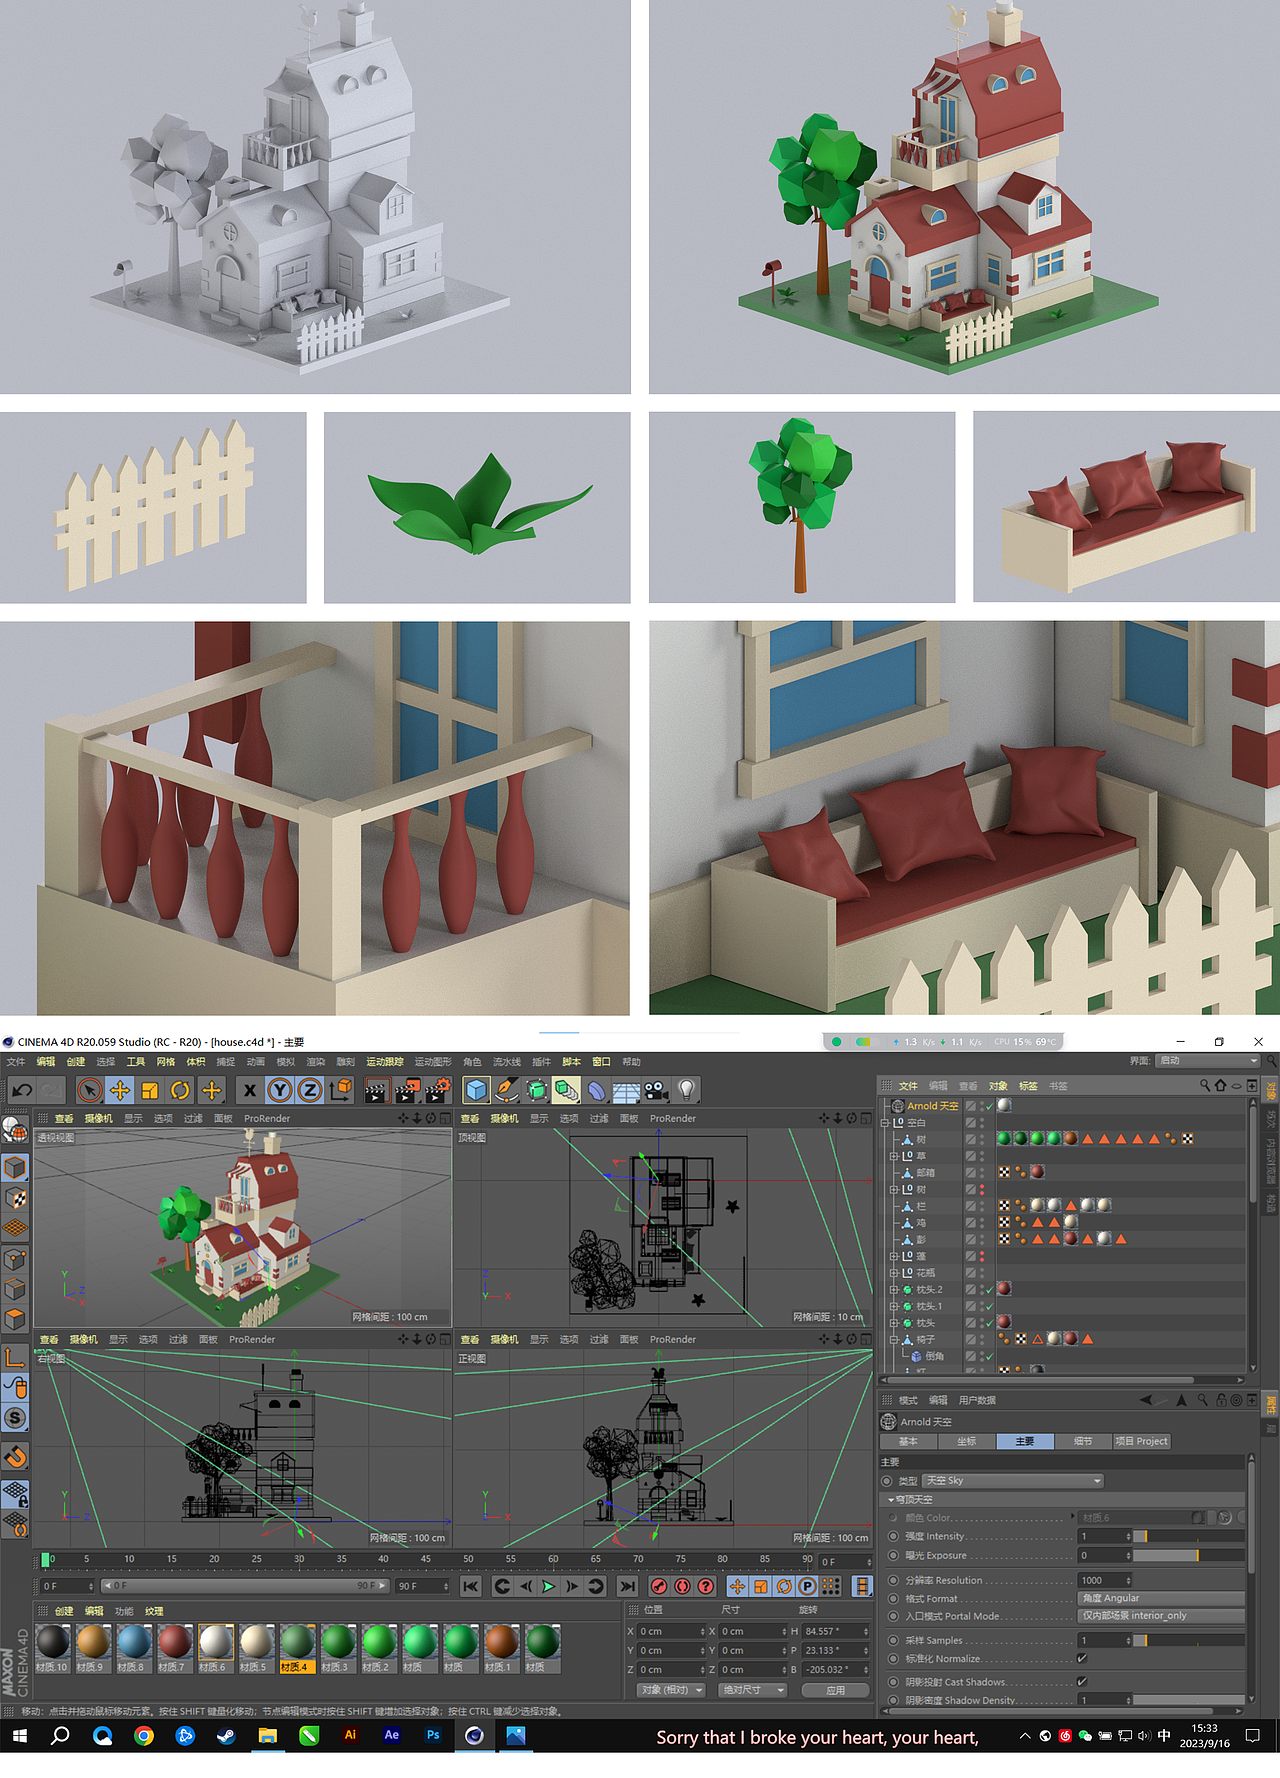Click the deformer bend icon
1280x1778 pixels.
click(597, 1090)
